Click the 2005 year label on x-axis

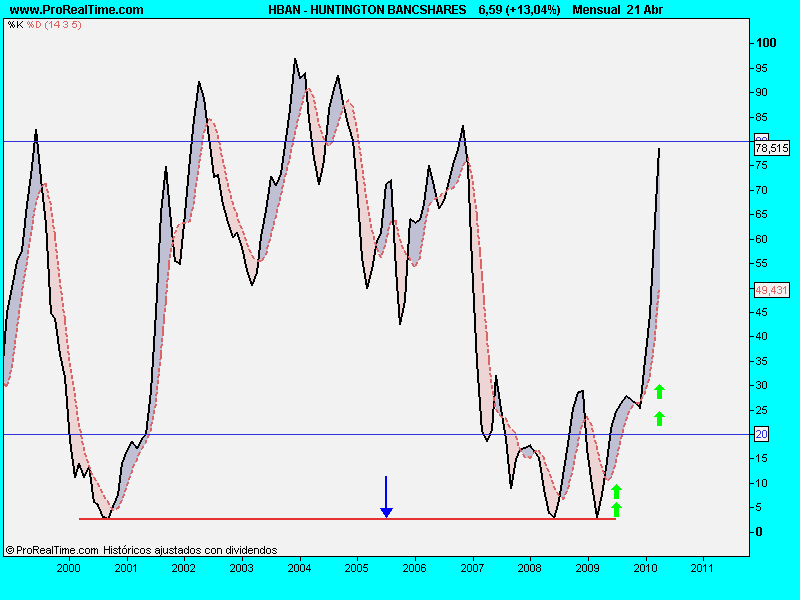click(357, 568)
